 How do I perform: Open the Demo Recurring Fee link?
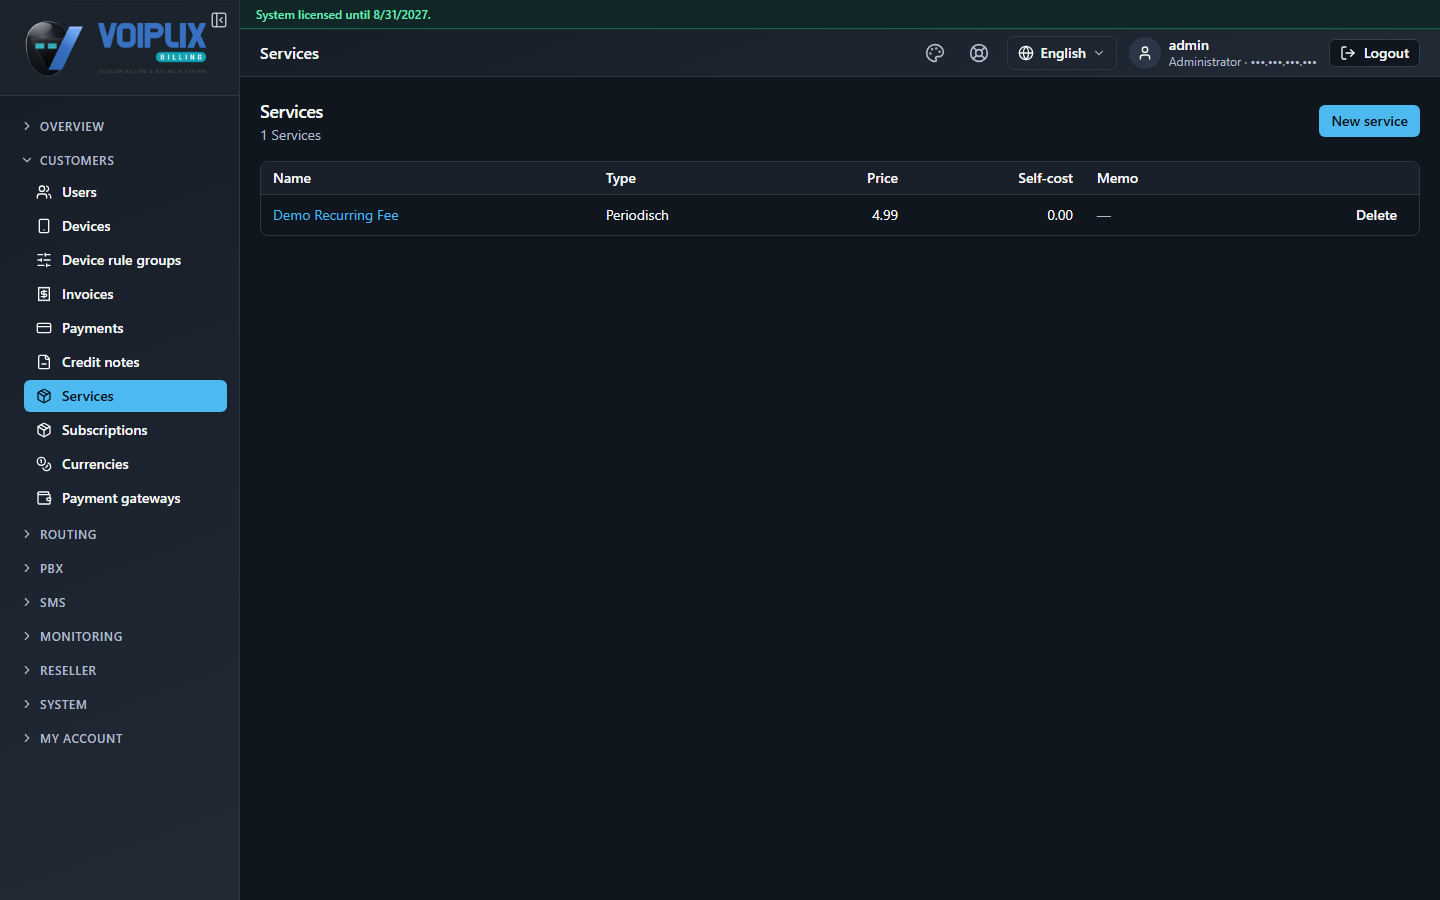coord(336,215)
